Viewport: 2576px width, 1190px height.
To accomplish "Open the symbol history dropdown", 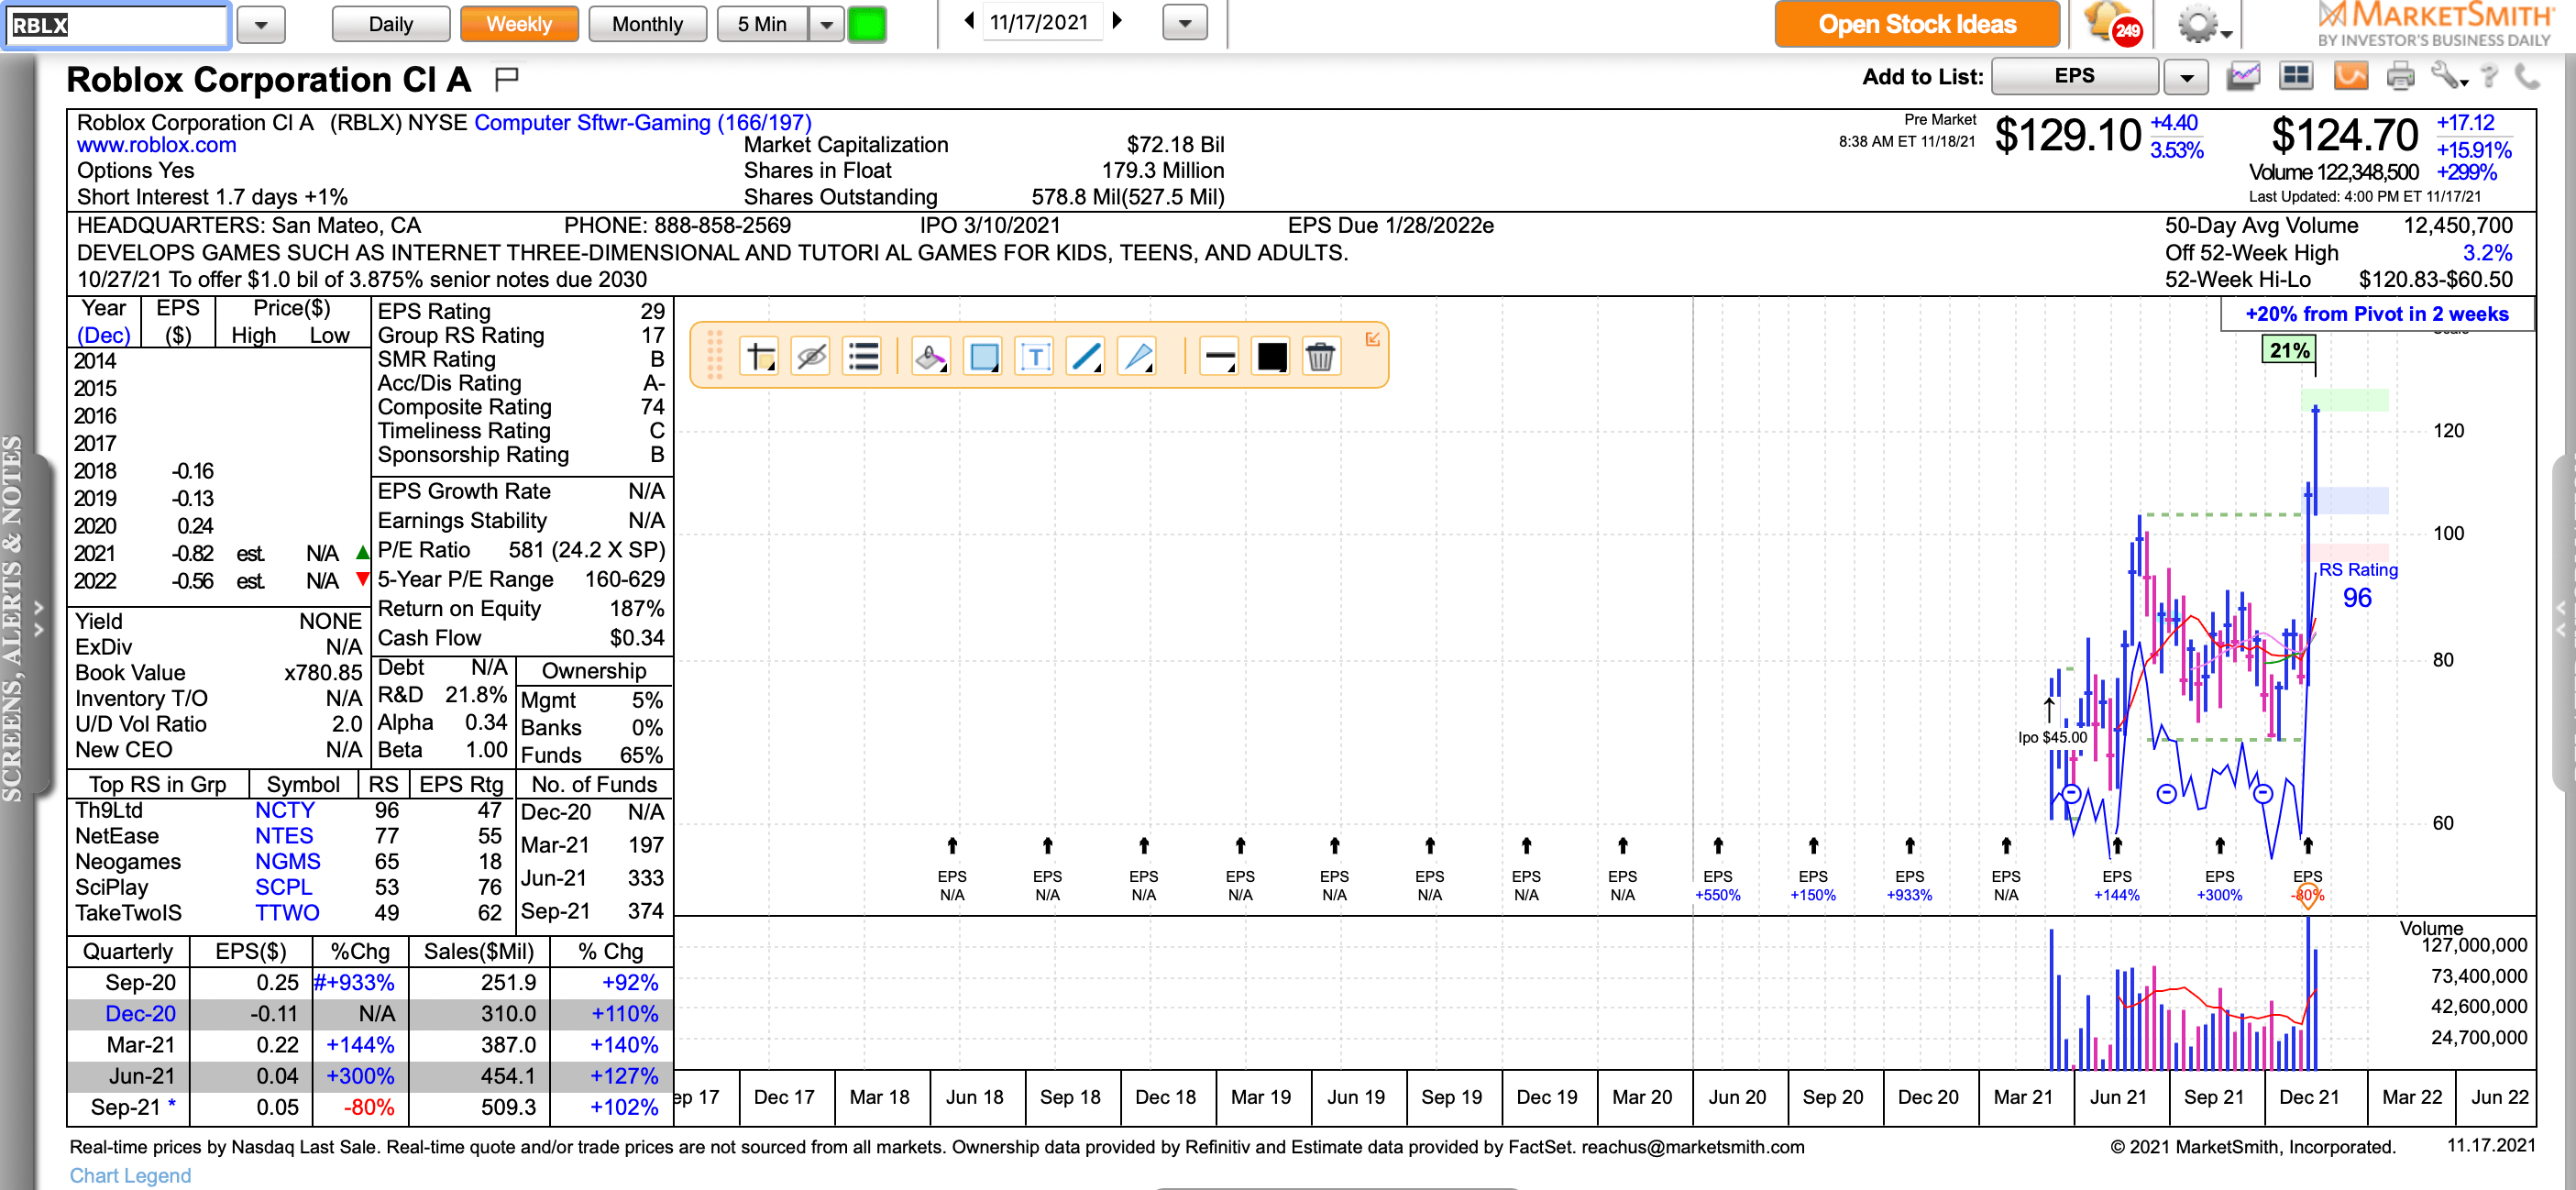I will point(262,25).
